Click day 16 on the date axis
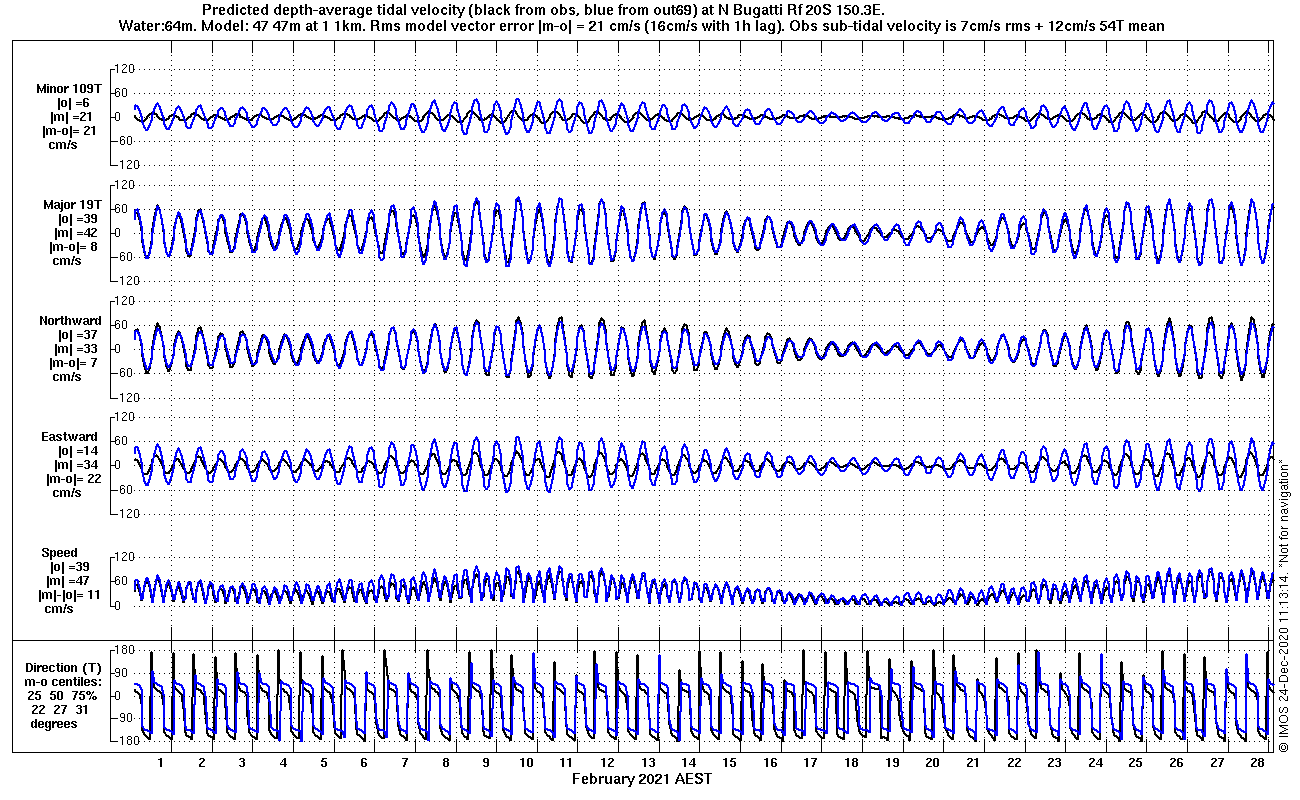This screenshot has width=1300, height=800. pyautogui.click(x=771, y=763)
